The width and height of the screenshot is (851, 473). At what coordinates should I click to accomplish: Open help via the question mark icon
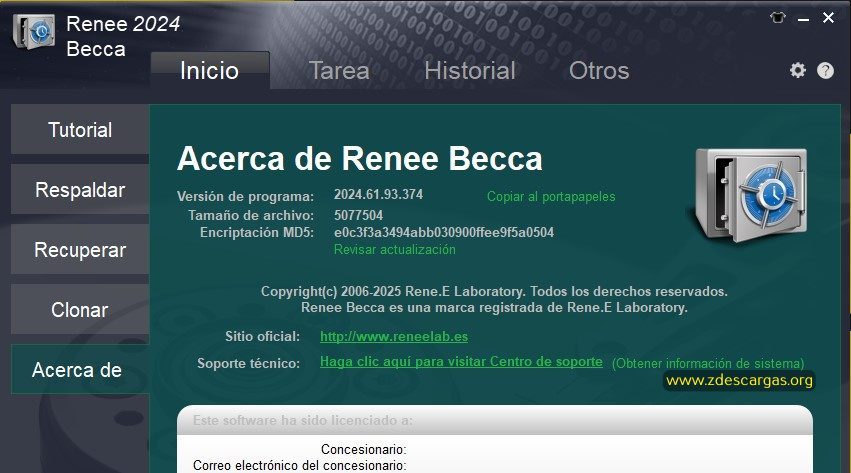[x=825, y=71]
